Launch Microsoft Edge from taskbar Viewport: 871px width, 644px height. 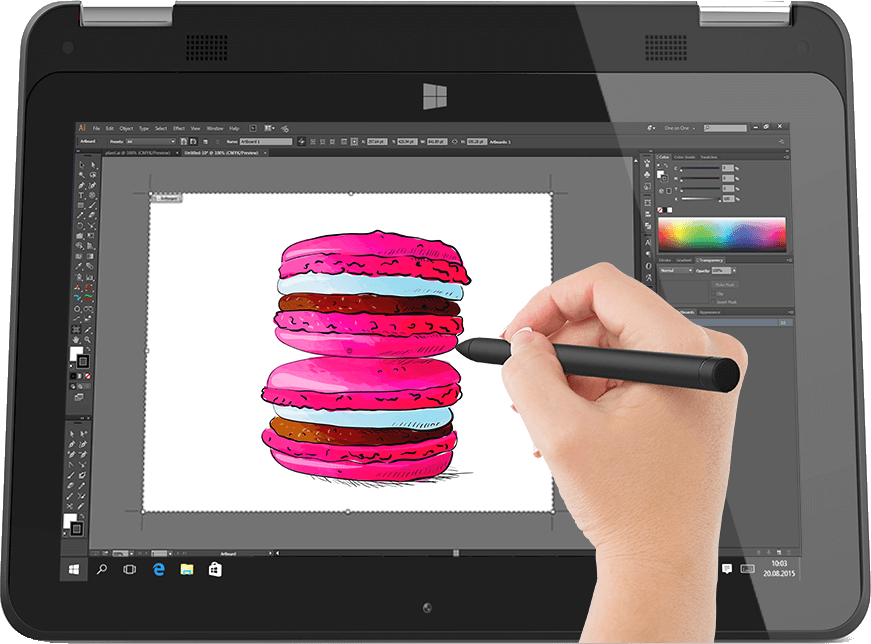pyautogui.click(x=159, y=569)
